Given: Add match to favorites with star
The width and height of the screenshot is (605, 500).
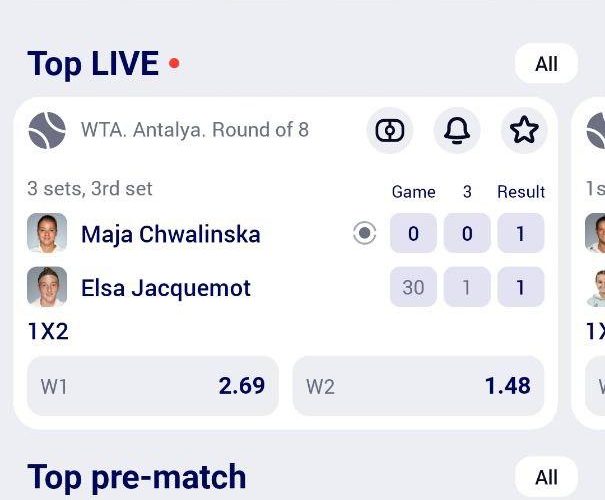Looking at the screenshot, I should (524, 130).
